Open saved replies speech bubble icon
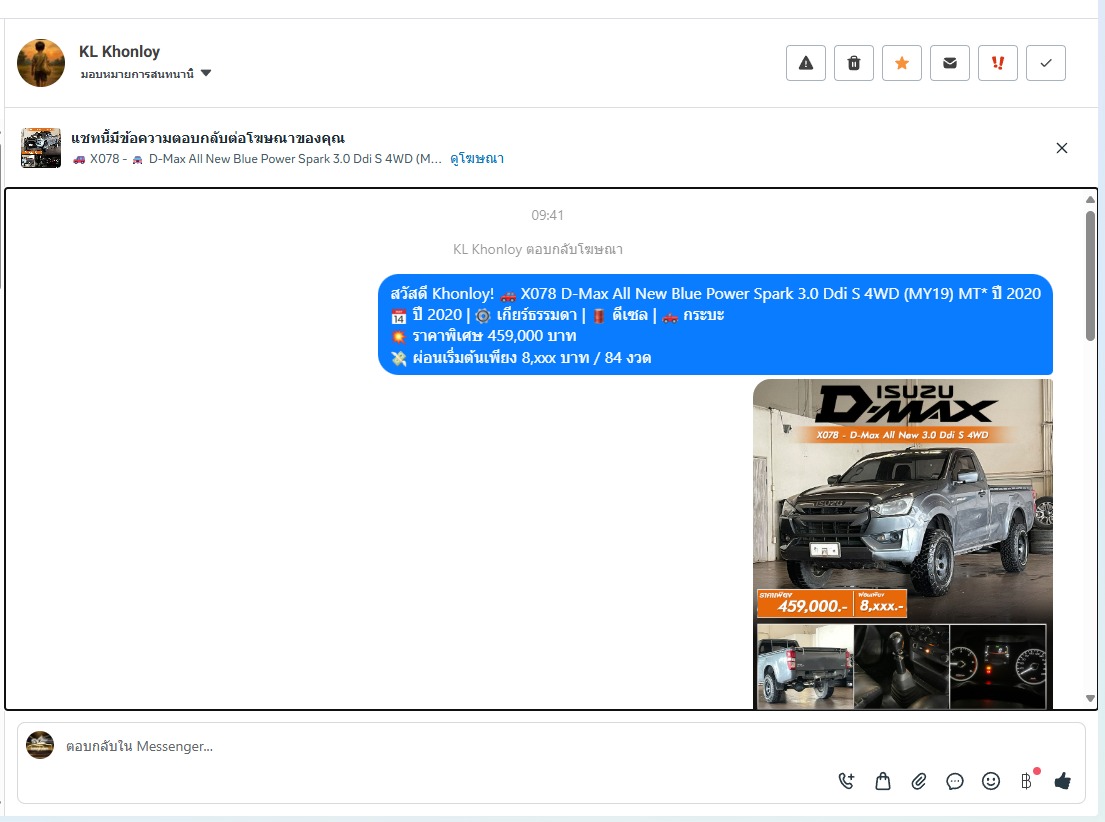 click(955, 781)
